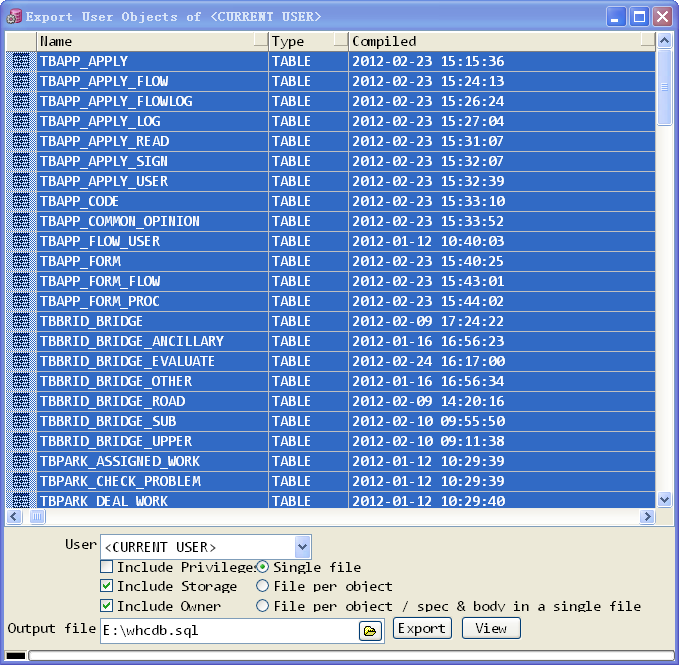Open the output file browse folder icon
Viewport: 679px width, 665px height.
click(370, 631)
